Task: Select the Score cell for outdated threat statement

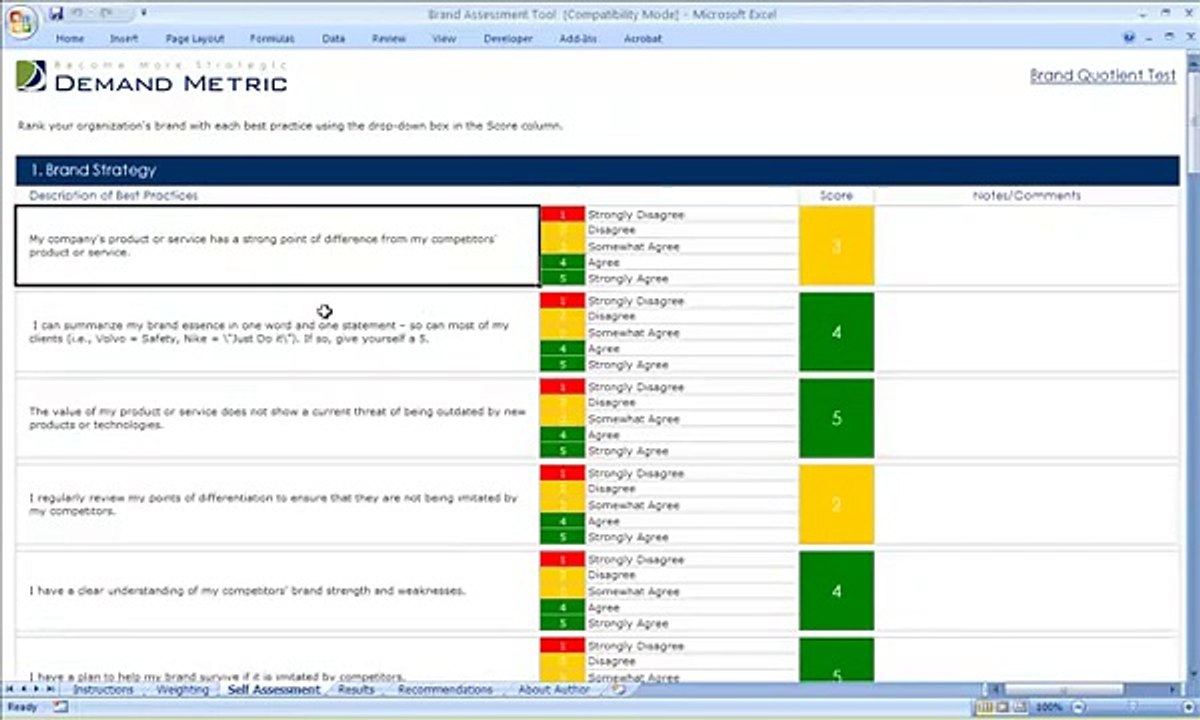Action: coord(837,418)
